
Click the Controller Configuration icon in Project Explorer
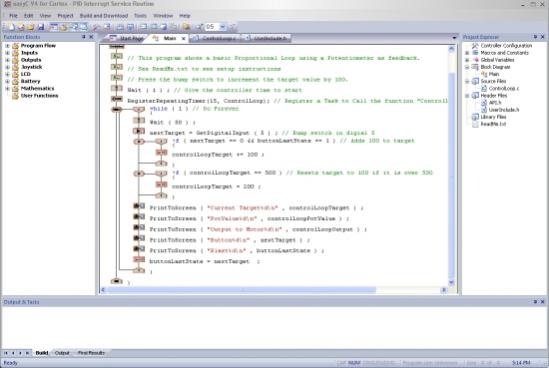(x=475, y=46)
